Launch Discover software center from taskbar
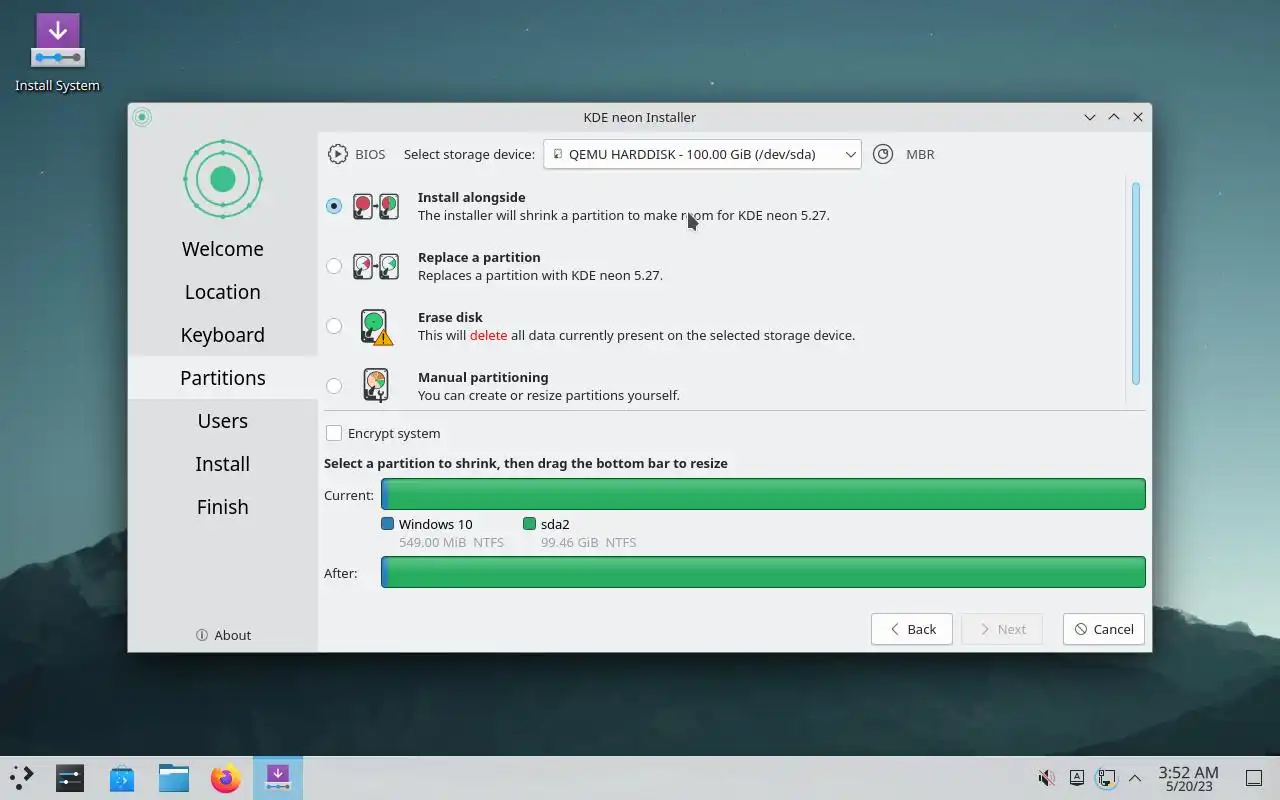 (122, 777)
